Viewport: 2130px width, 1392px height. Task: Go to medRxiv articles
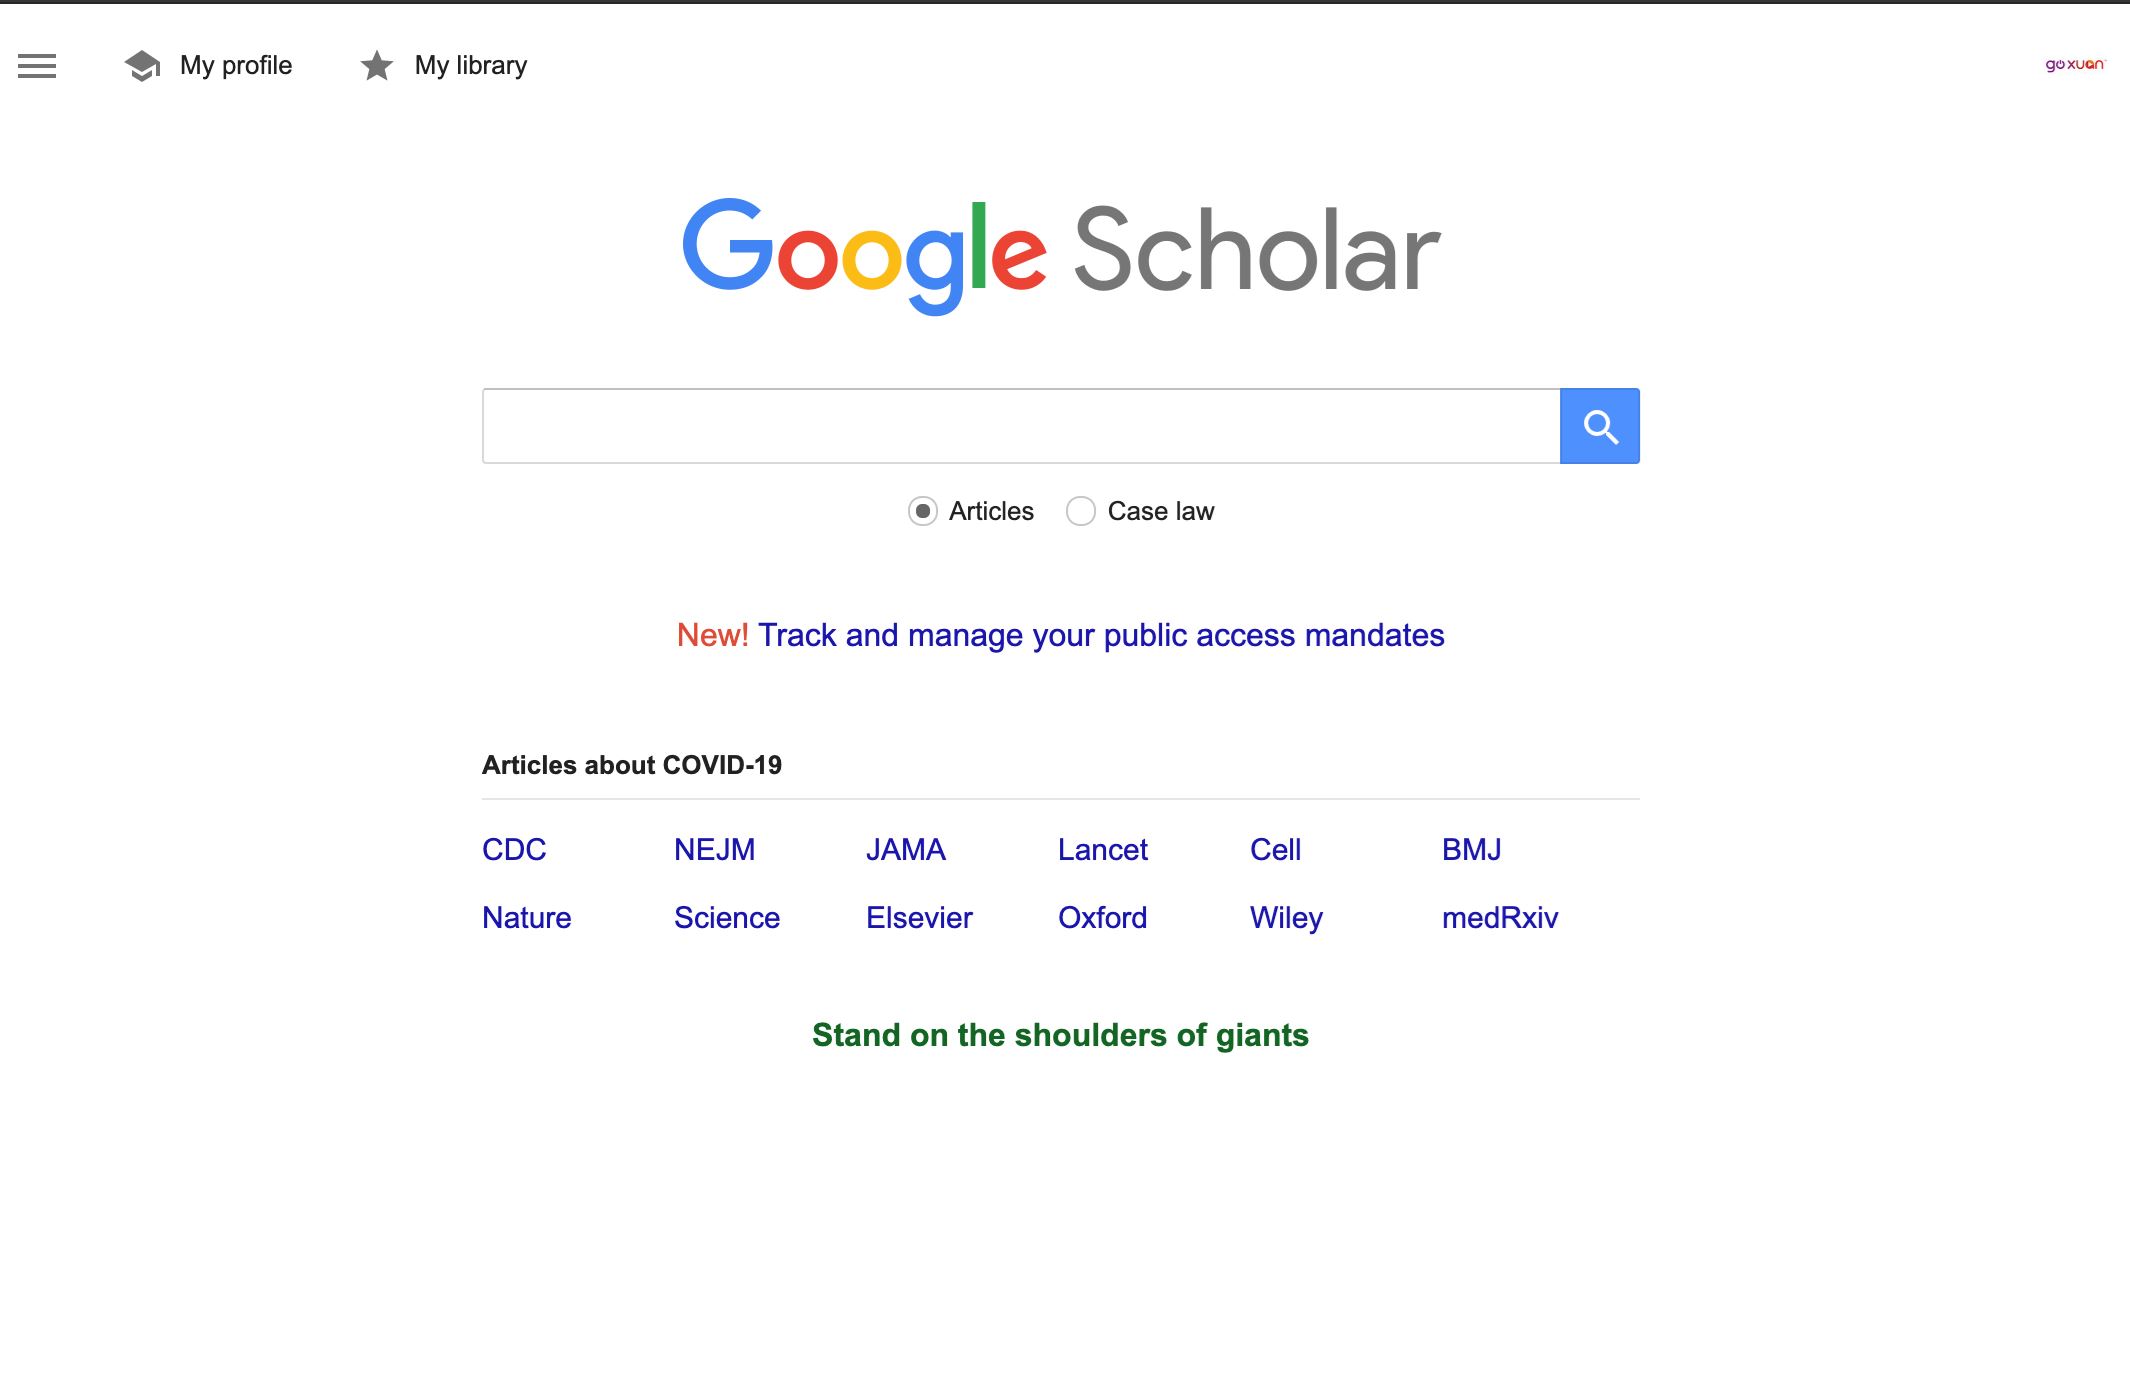(1499, 917)
